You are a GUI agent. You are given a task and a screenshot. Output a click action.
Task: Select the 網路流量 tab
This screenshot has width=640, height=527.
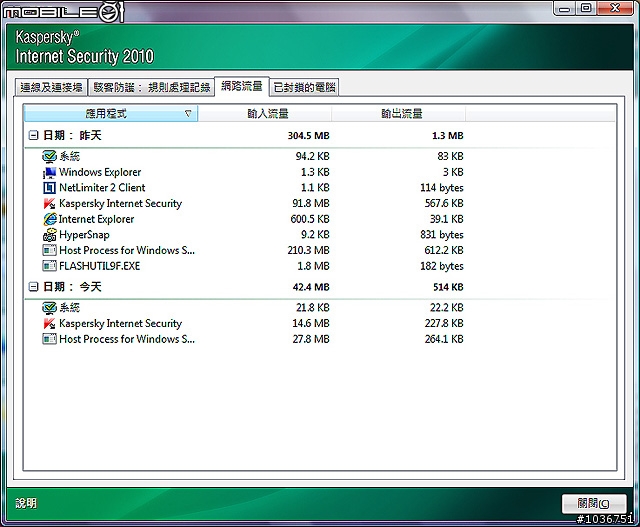click(242, 86)
